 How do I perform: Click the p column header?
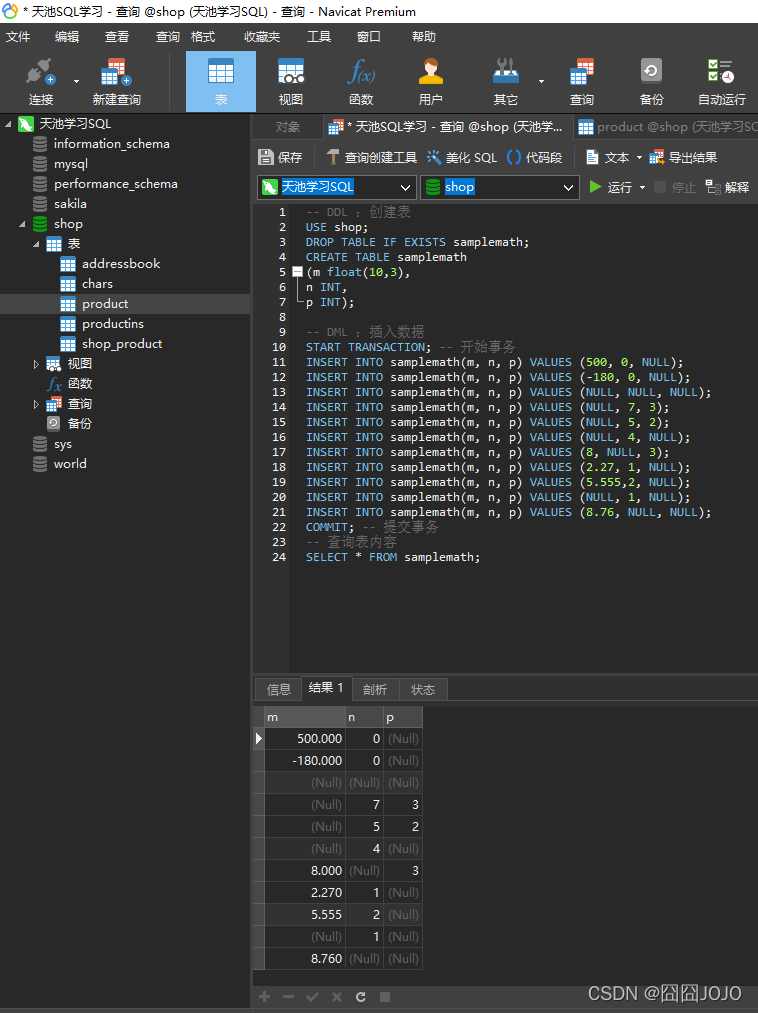coord(403,717)
